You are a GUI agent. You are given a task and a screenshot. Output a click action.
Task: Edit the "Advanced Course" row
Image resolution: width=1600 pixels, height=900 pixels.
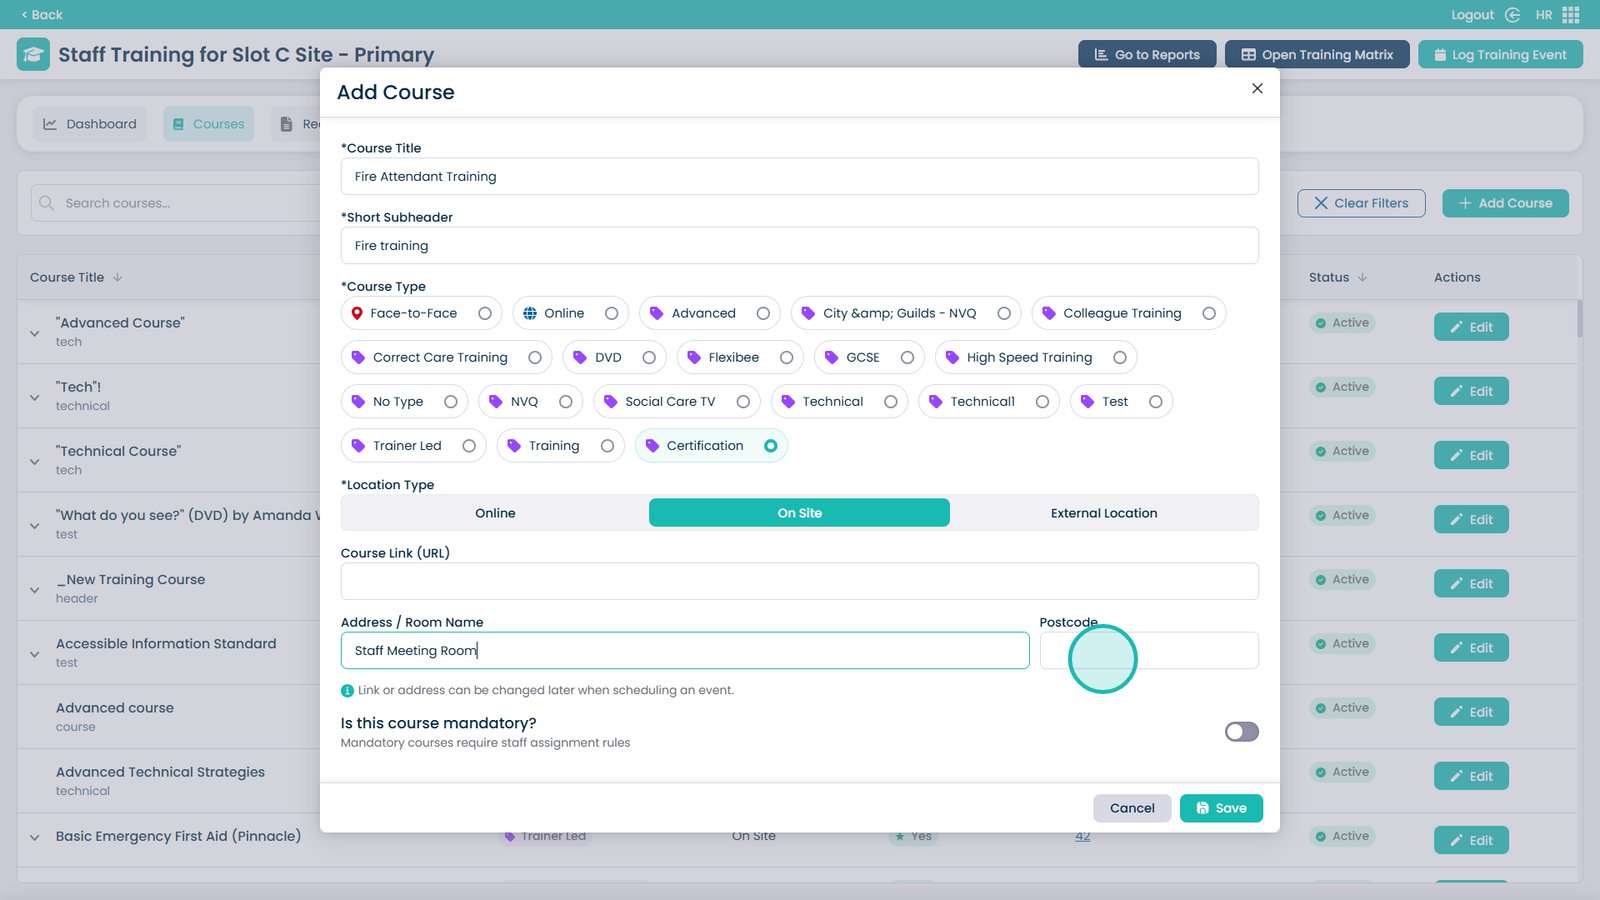click(1471, 327)
